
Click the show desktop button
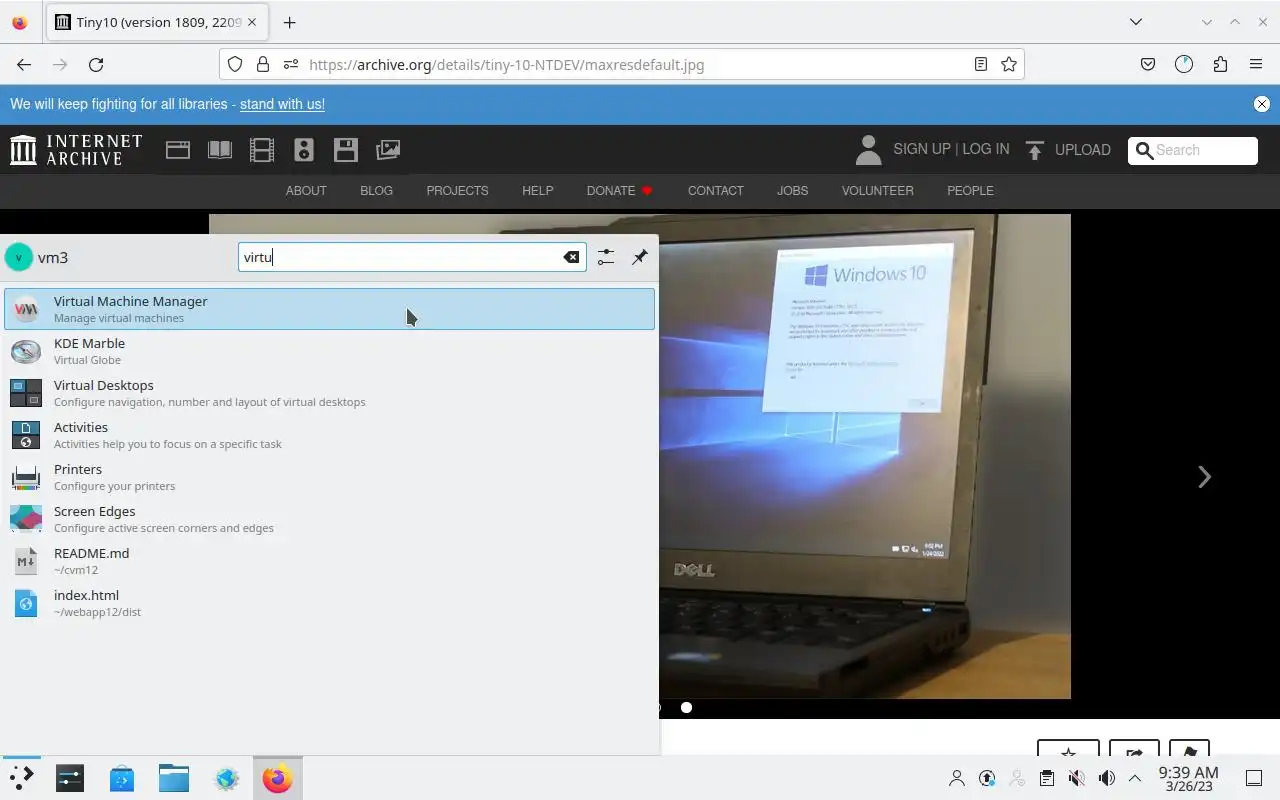coord(1254,778)
